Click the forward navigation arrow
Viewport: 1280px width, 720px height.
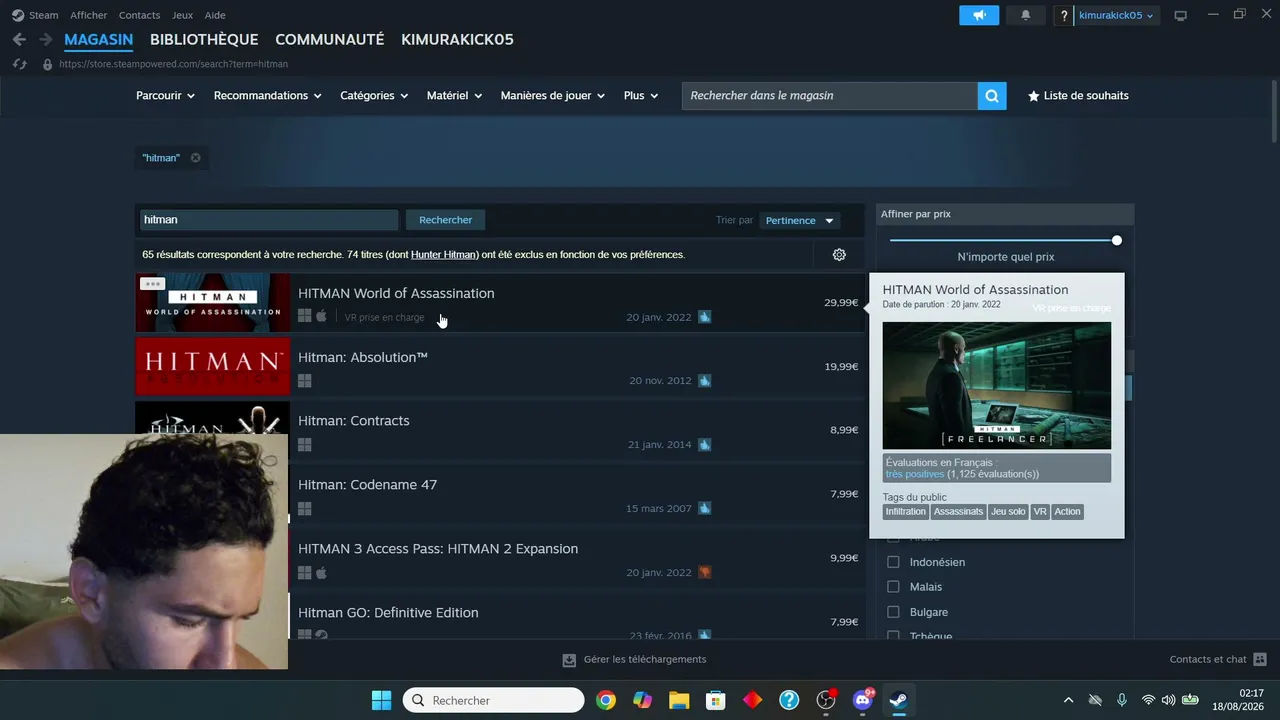click(x=45, y=39)
